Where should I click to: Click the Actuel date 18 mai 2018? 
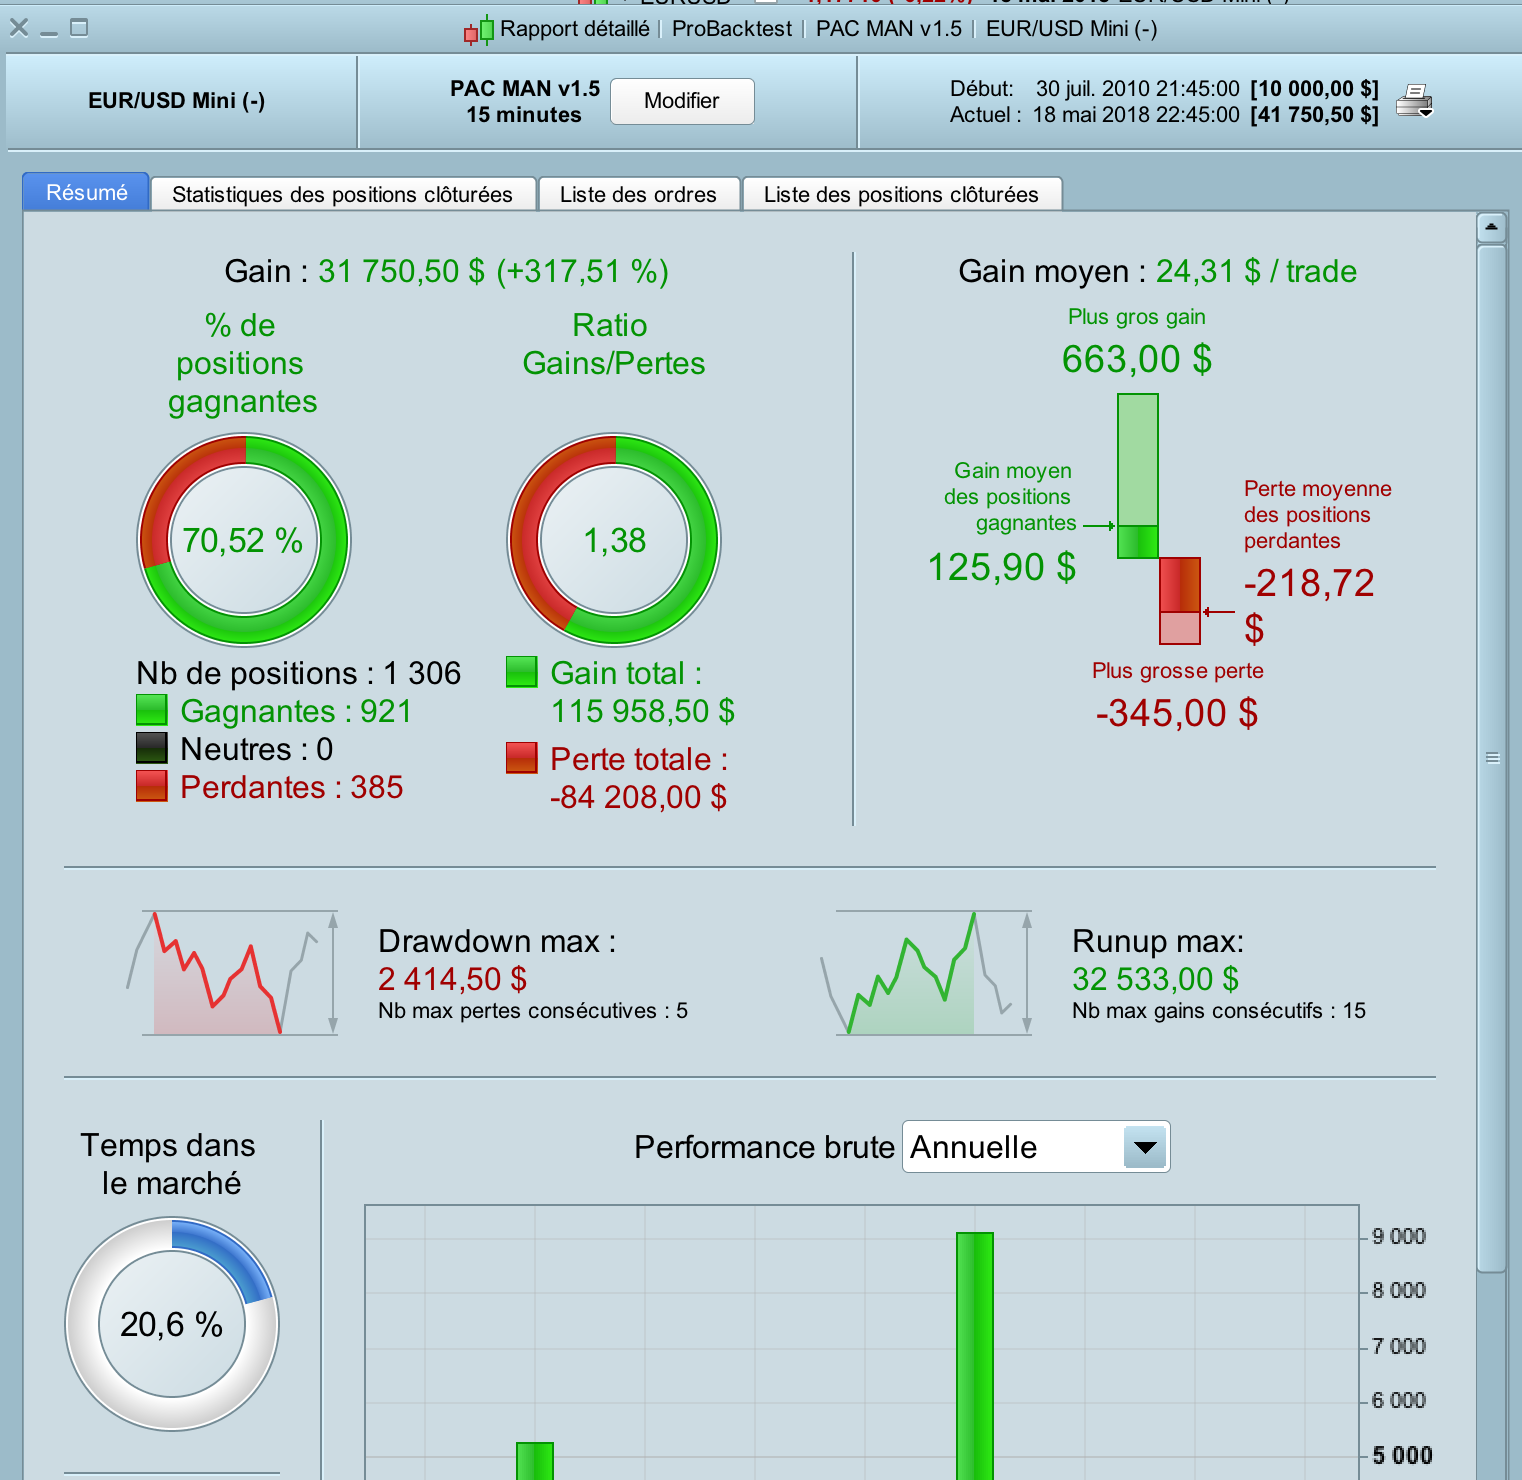1136,114
